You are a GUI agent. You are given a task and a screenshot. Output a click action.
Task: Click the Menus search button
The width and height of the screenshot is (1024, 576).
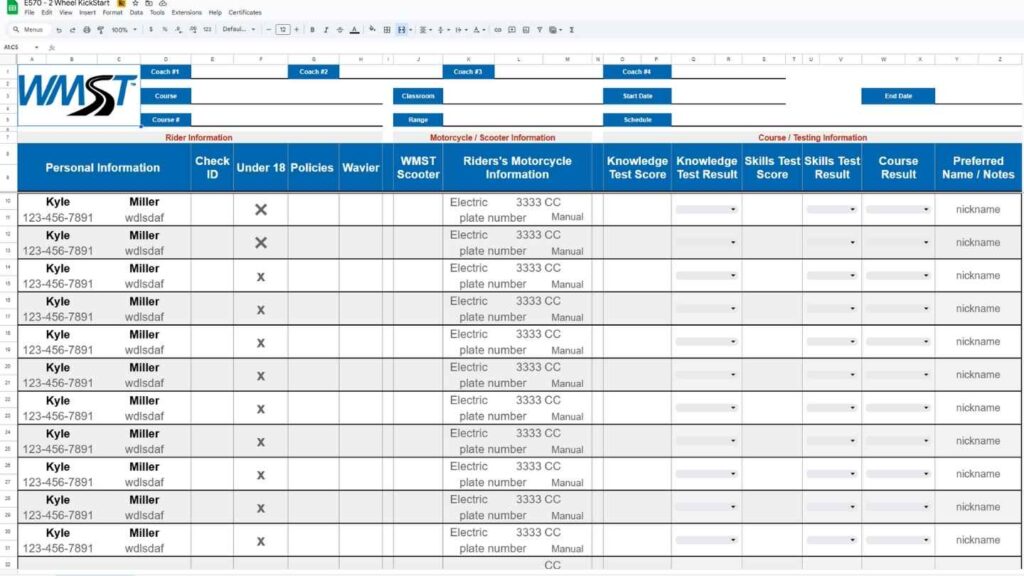pos(27,30)
